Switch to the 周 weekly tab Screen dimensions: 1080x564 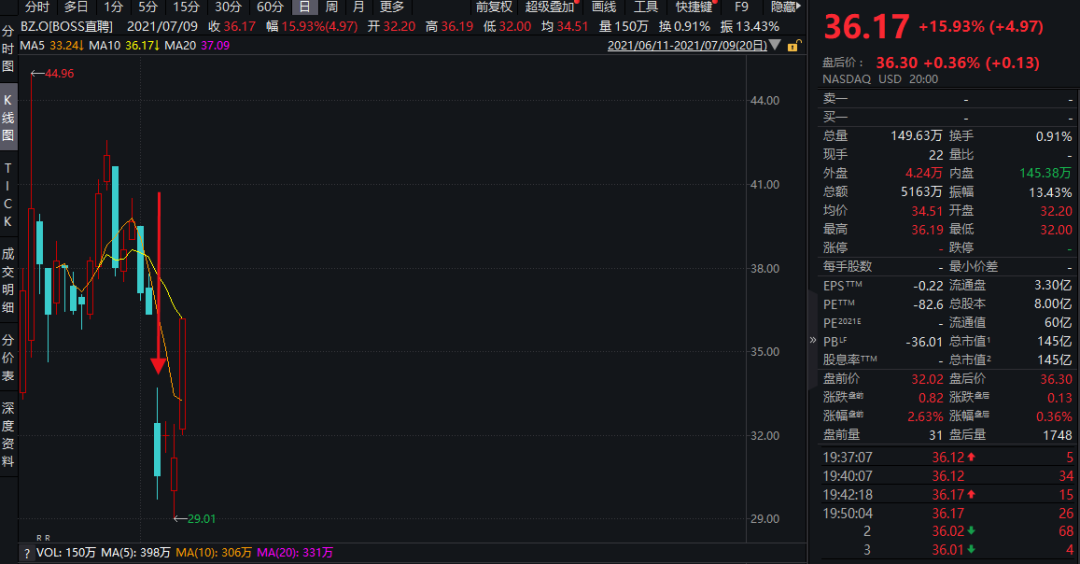[331, 7]
